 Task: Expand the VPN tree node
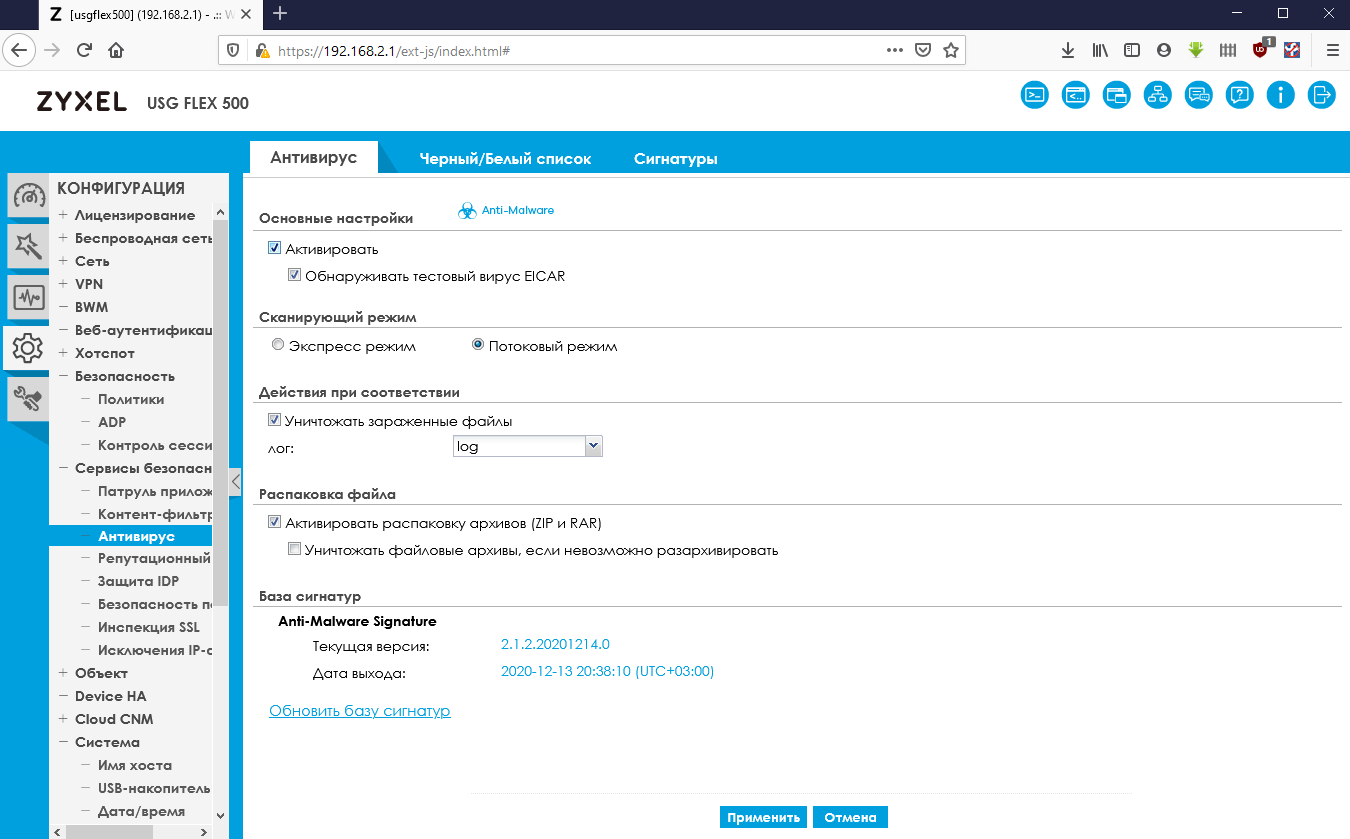[x=63, y=284]
